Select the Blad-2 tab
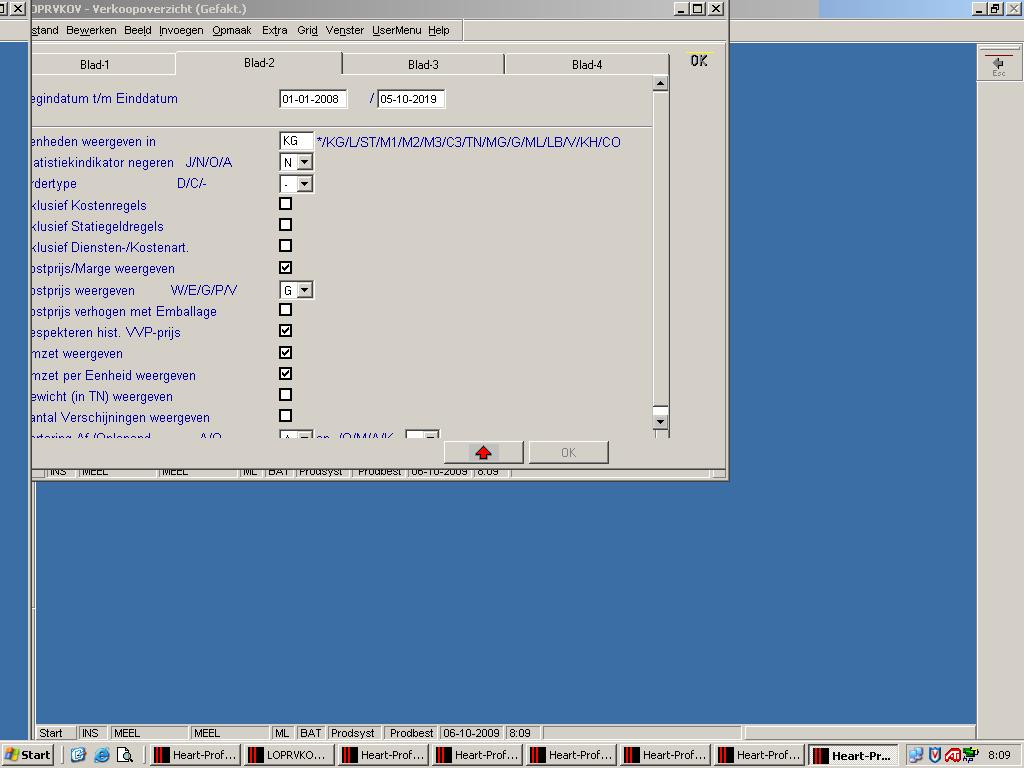Screen dimensions: 1024x768 point(259,63)
